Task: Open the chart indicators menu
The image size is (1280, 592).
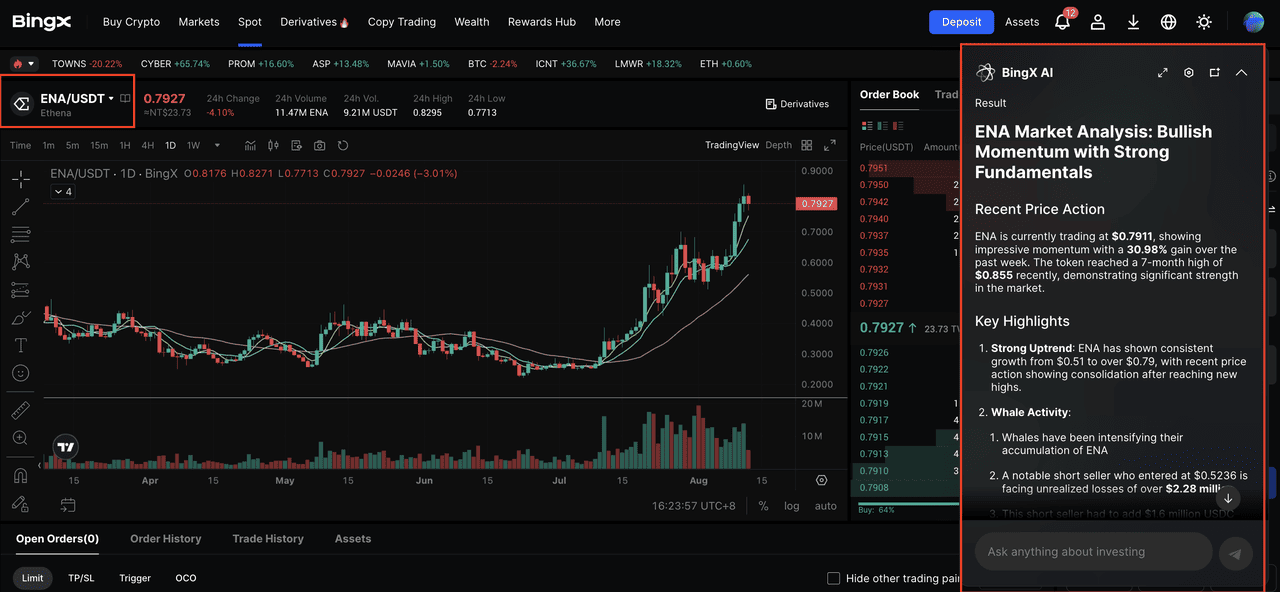Action: click(x=250, y=146)
